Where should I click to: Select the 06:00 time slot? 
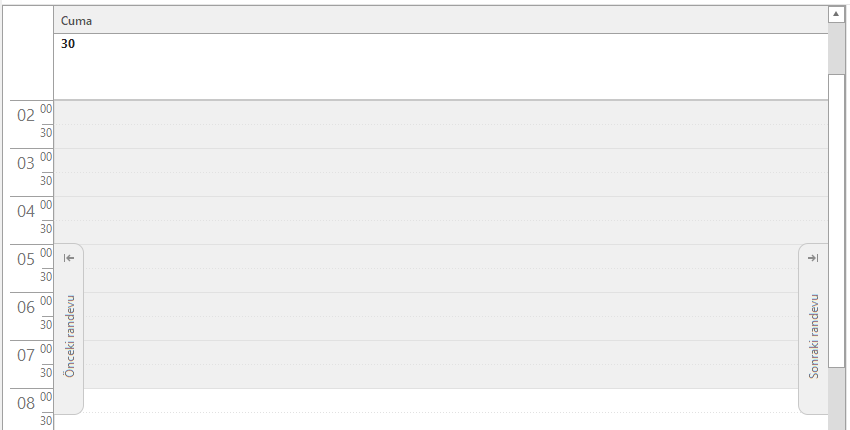[441, 305]
